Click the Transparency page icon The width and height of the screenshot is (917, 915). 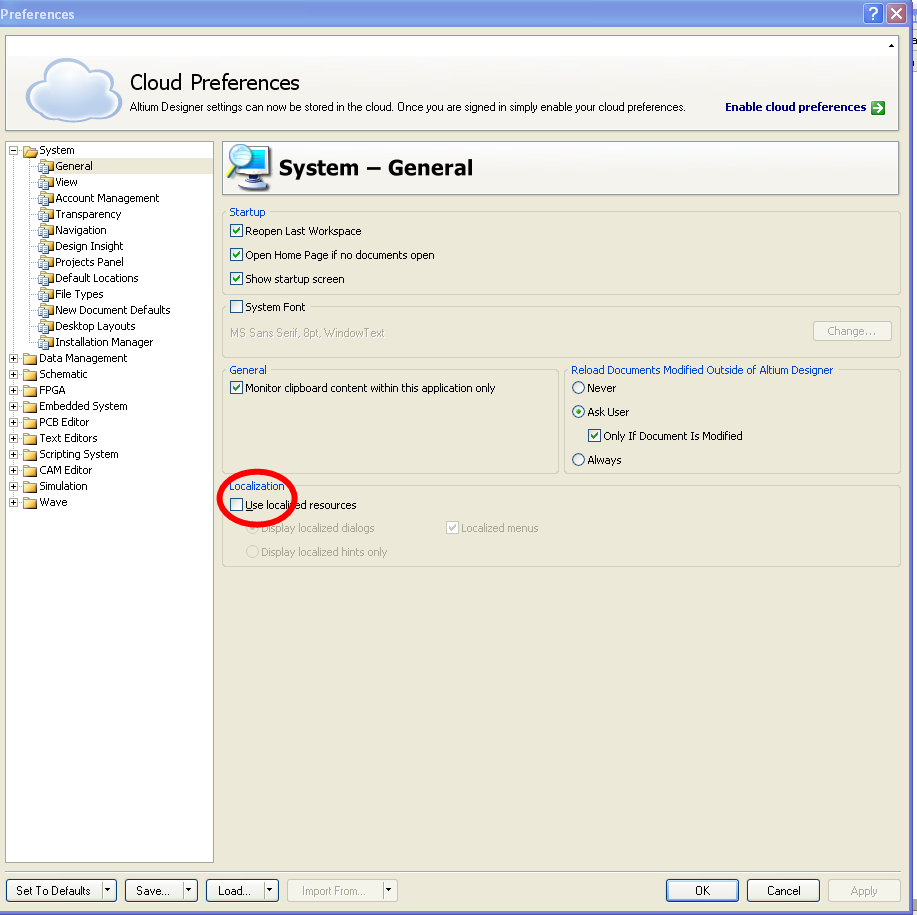[46, 215]
